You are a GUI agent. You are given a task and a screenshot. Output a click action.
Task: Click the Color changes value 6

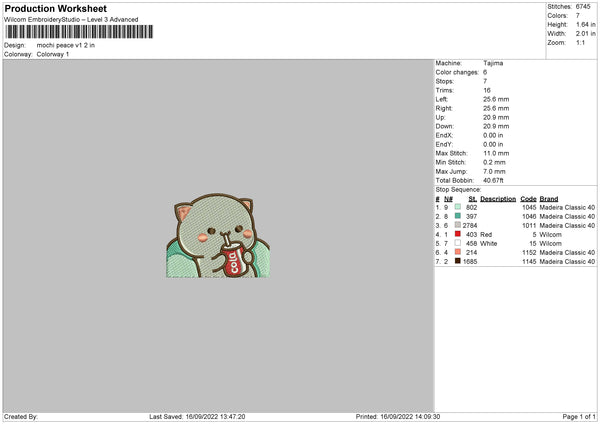485,72
